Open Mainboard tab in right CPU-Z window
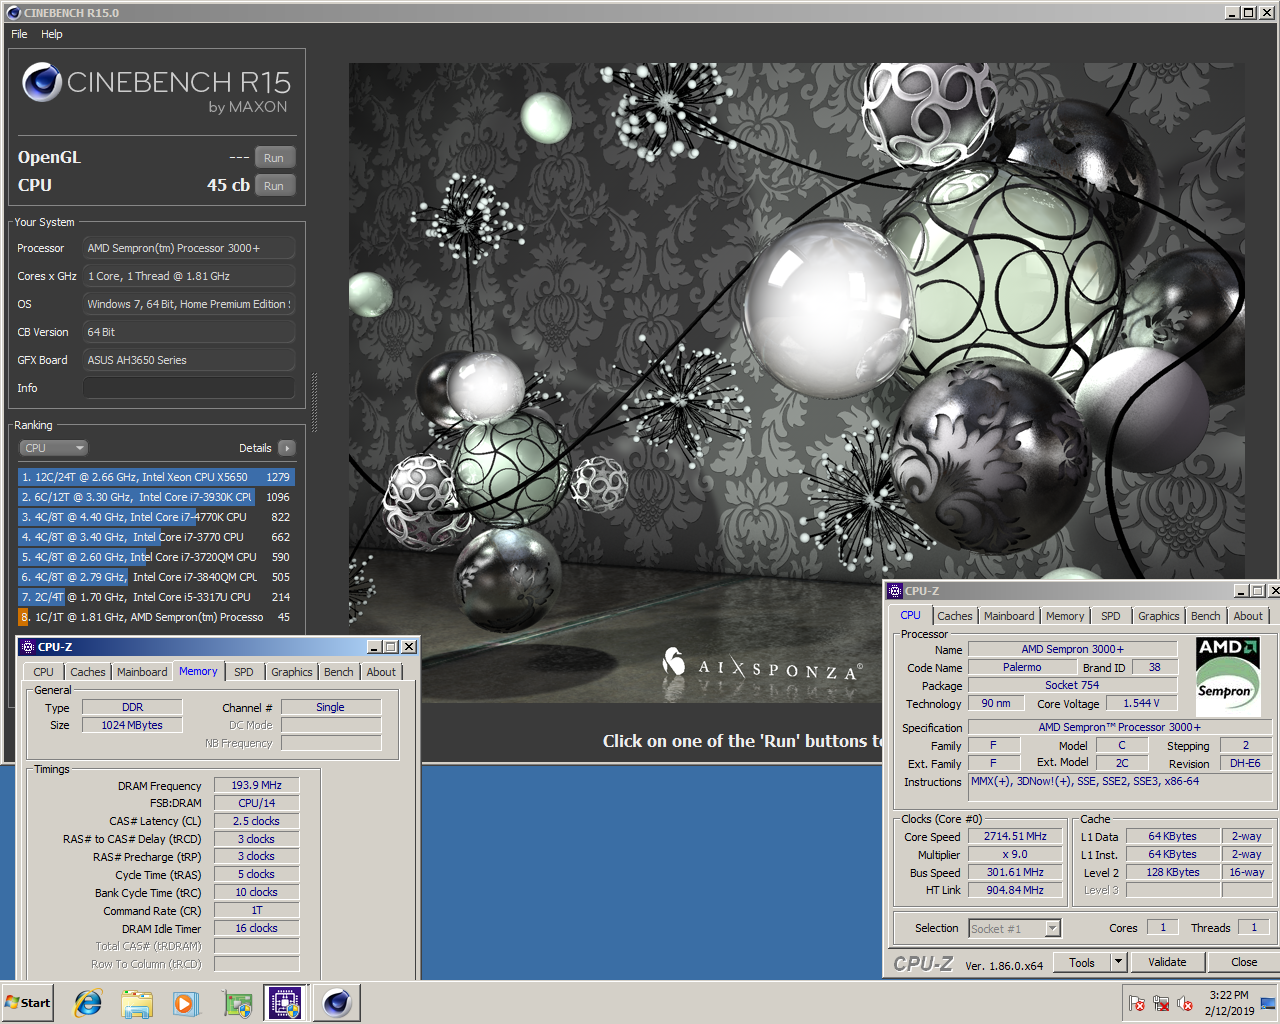 1009,616
